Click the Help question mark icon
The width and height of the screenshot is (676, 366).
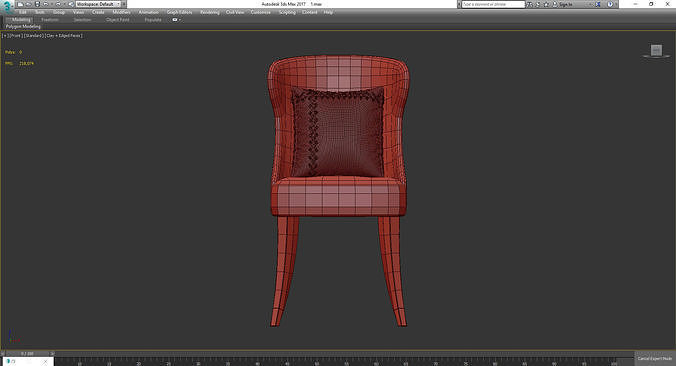(x=610, y=4)
